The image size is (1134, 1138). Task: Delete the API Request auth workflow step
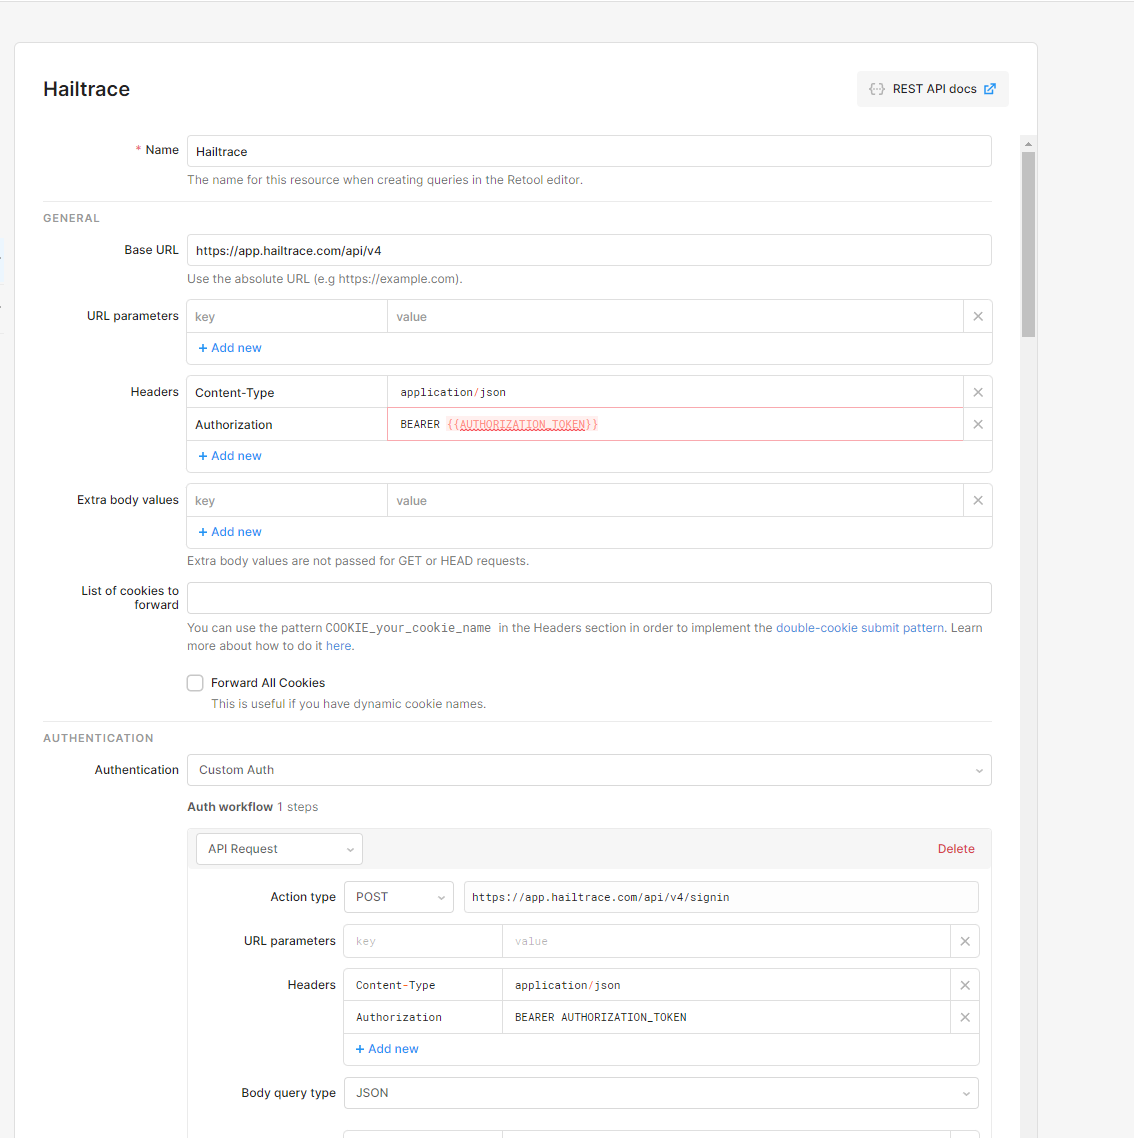pos(955,849)
